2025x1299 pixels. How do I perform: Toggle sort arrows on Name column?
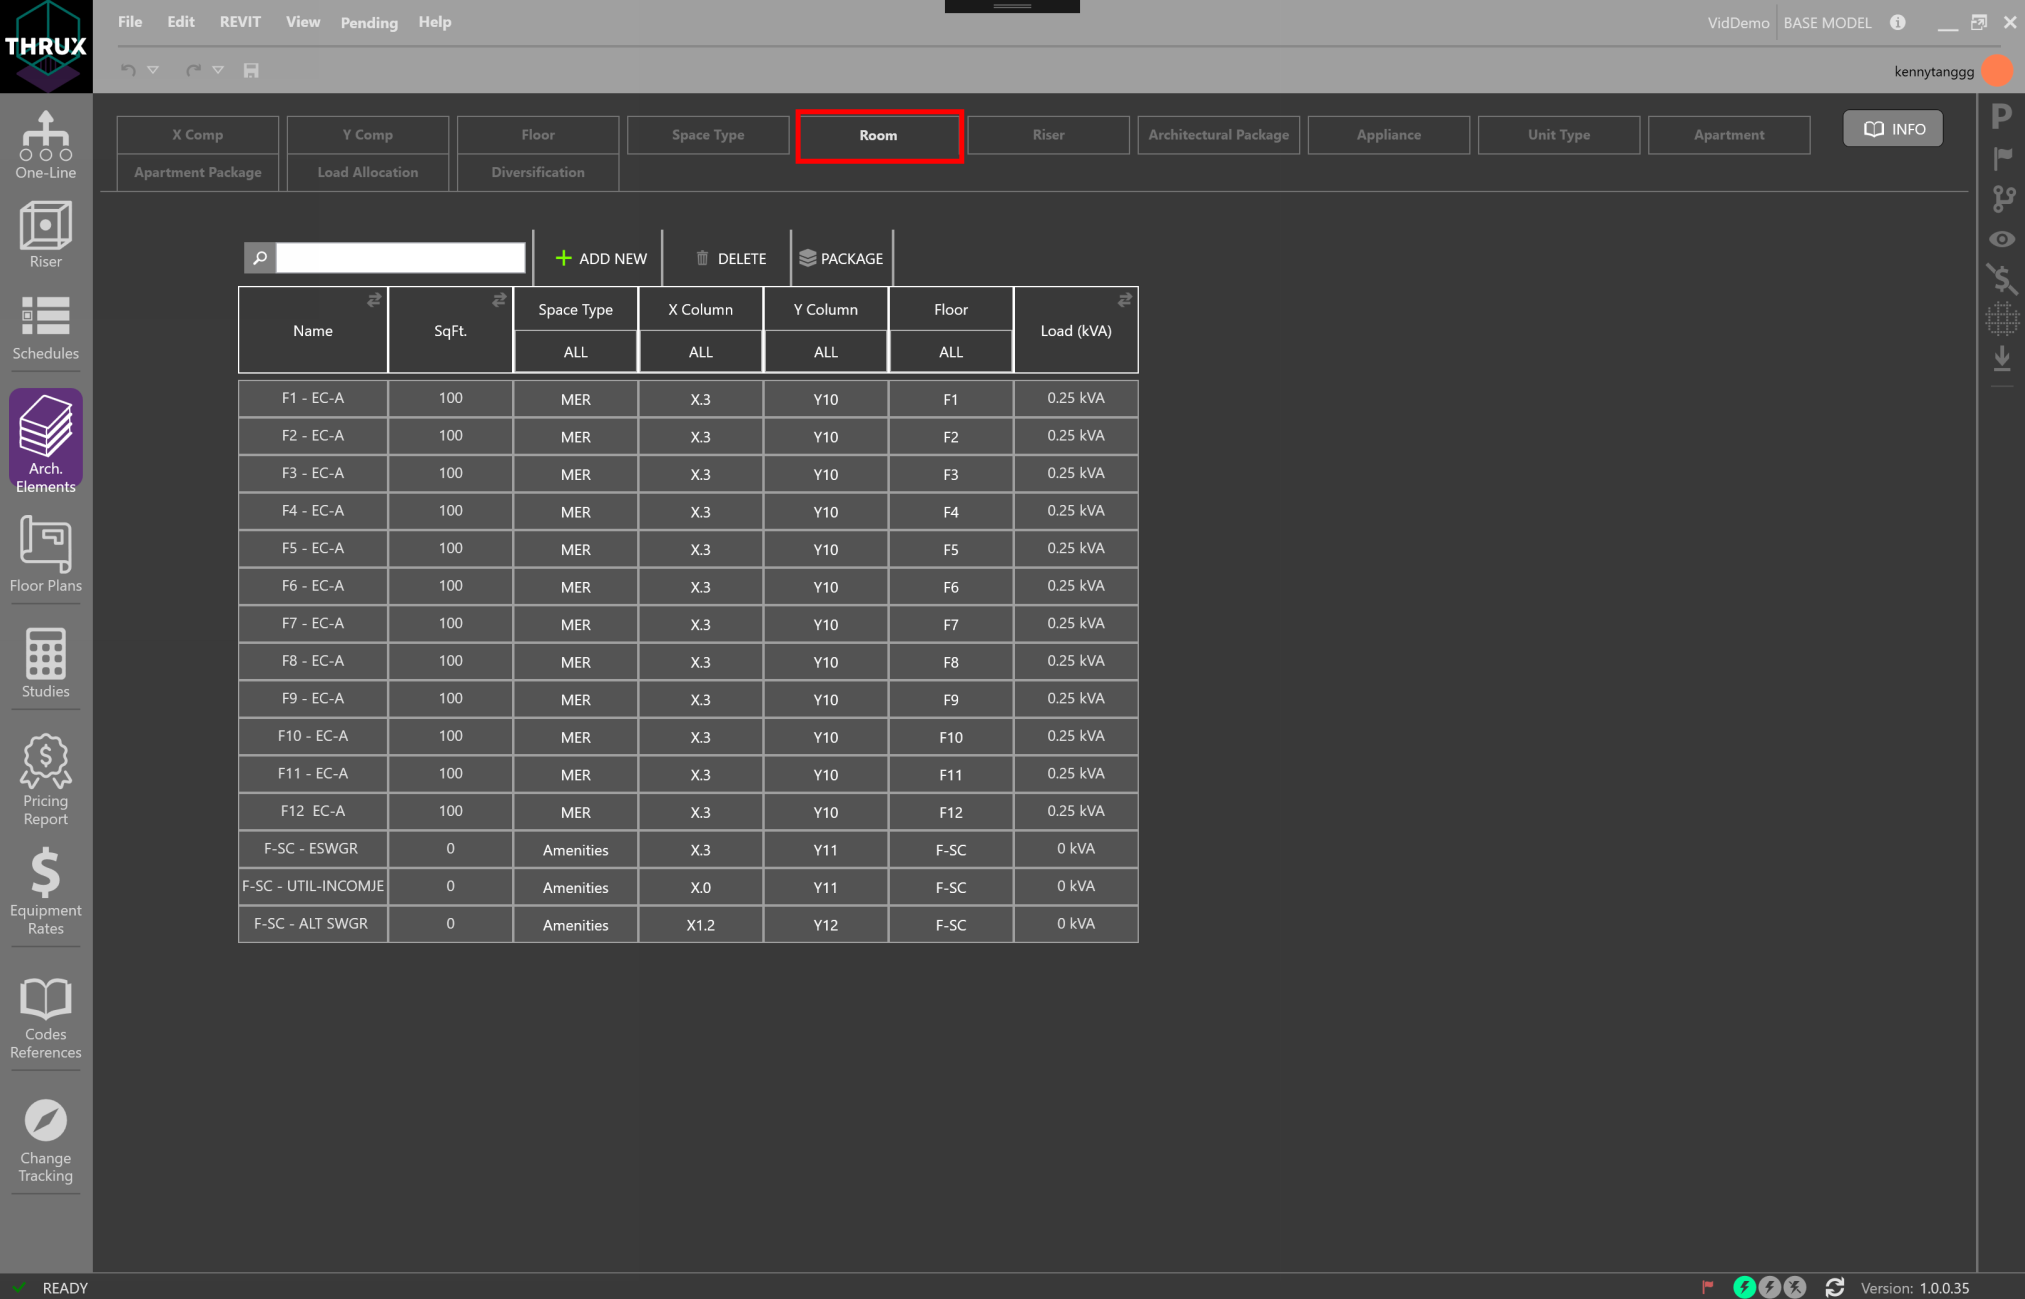pyautogui.click(x=374, y=300)
